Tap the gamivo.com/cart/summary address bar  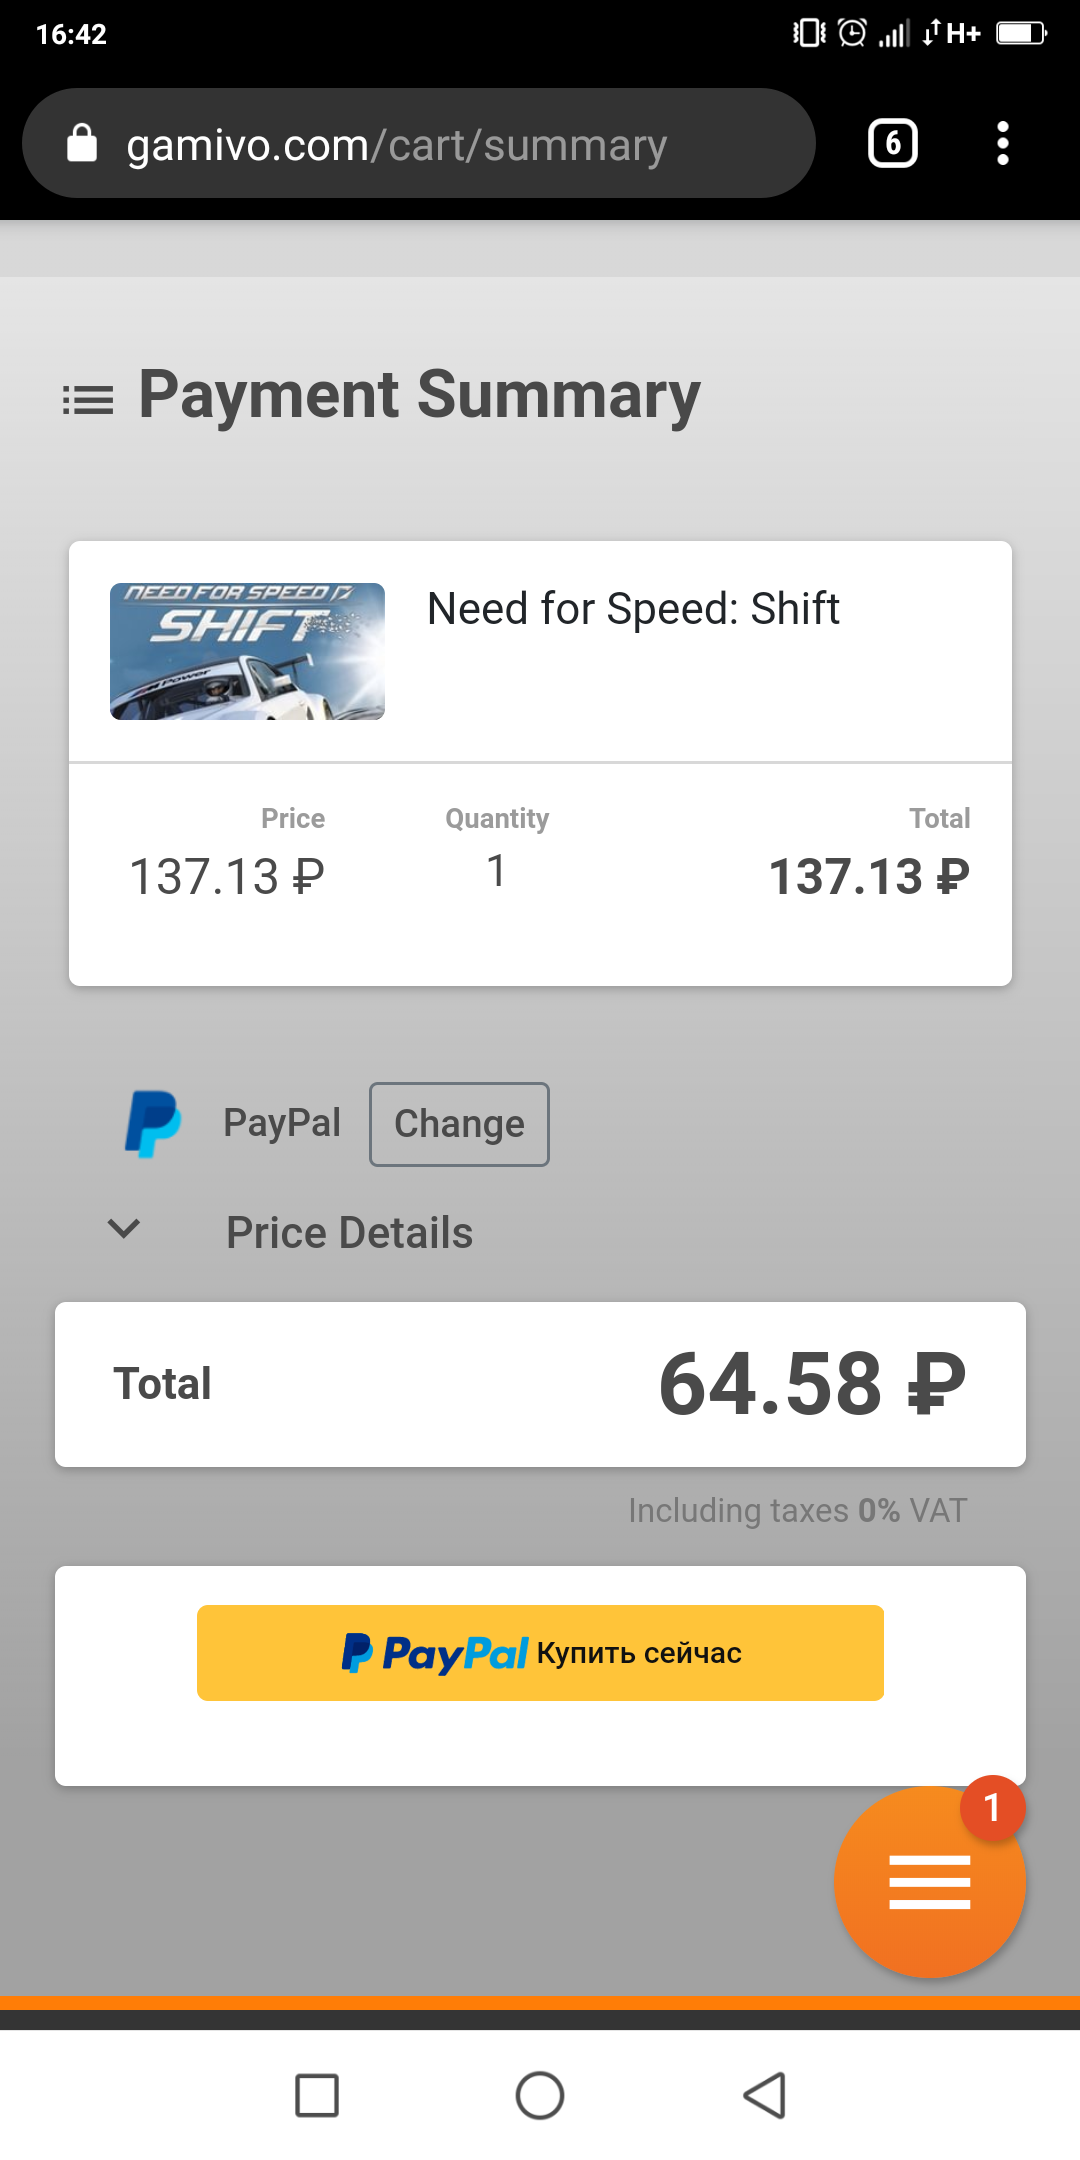click(x=418, y=143)
